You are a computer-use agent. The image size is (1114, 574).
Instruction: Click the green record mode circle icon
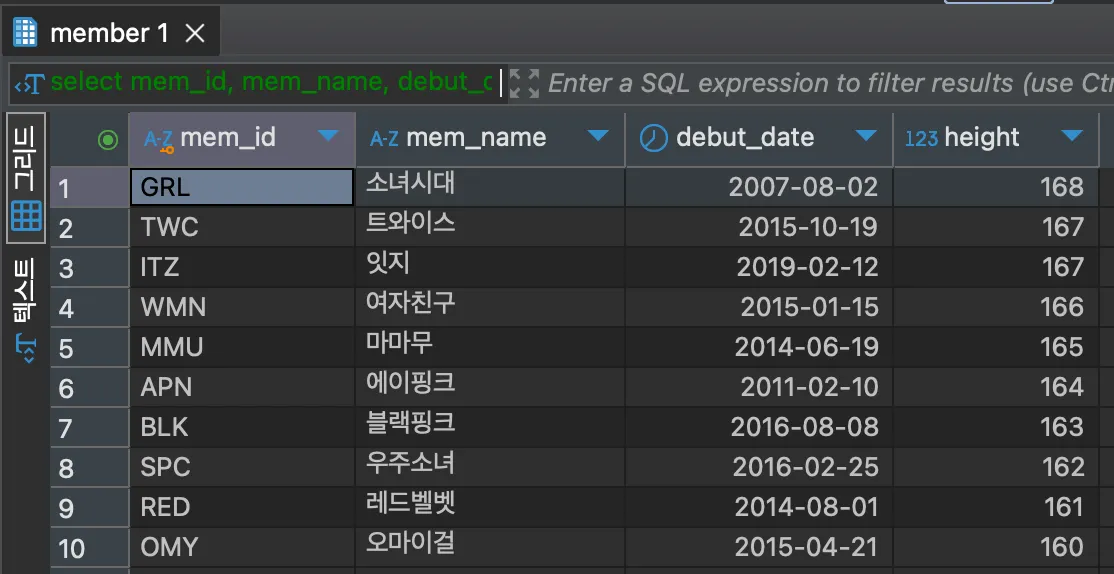pos(108,140)
